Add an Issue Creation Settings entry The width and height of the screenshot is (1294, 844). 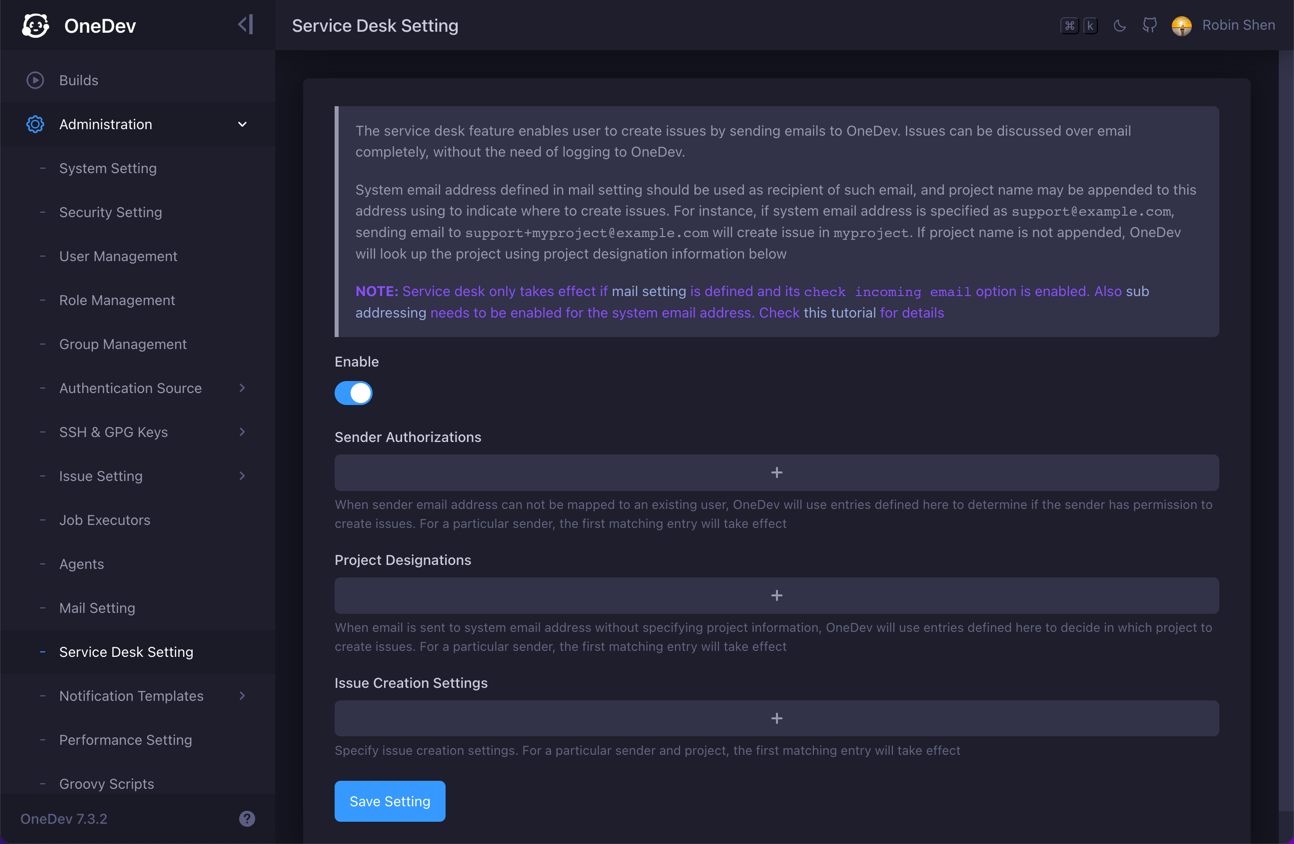tap(776, 719)
